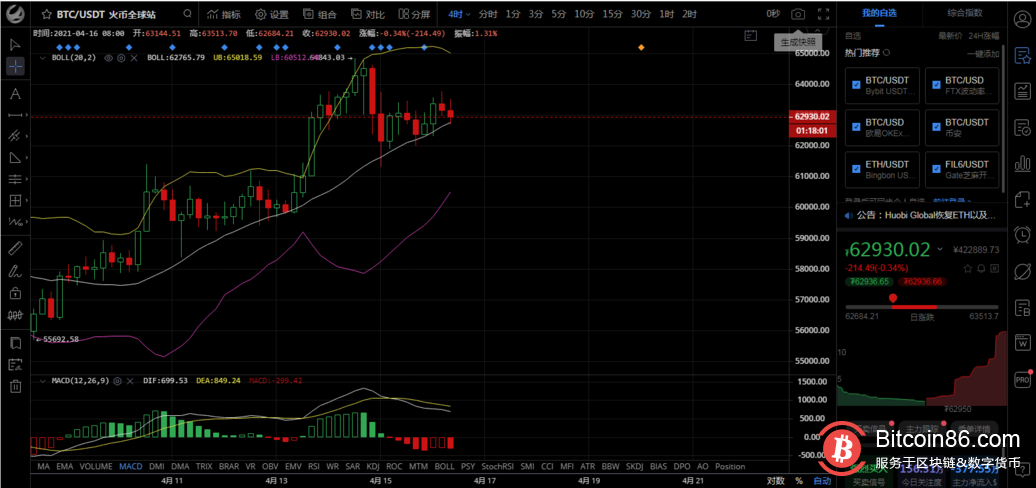The height and width of the screenshot is (488, 1036).
Task: Open the 指标 indicators menu
Action: click(x=223, y=14)
